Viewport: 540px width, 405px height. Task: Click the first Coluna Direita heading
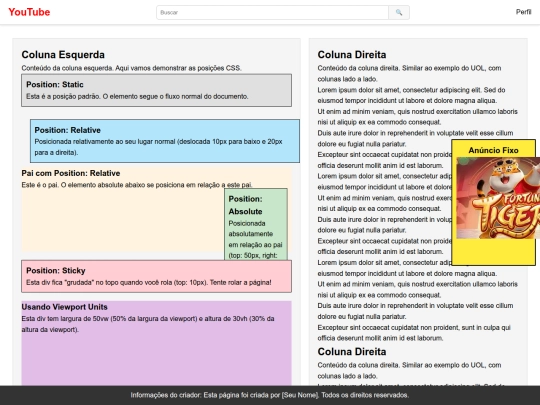click(x=352, y=55)
